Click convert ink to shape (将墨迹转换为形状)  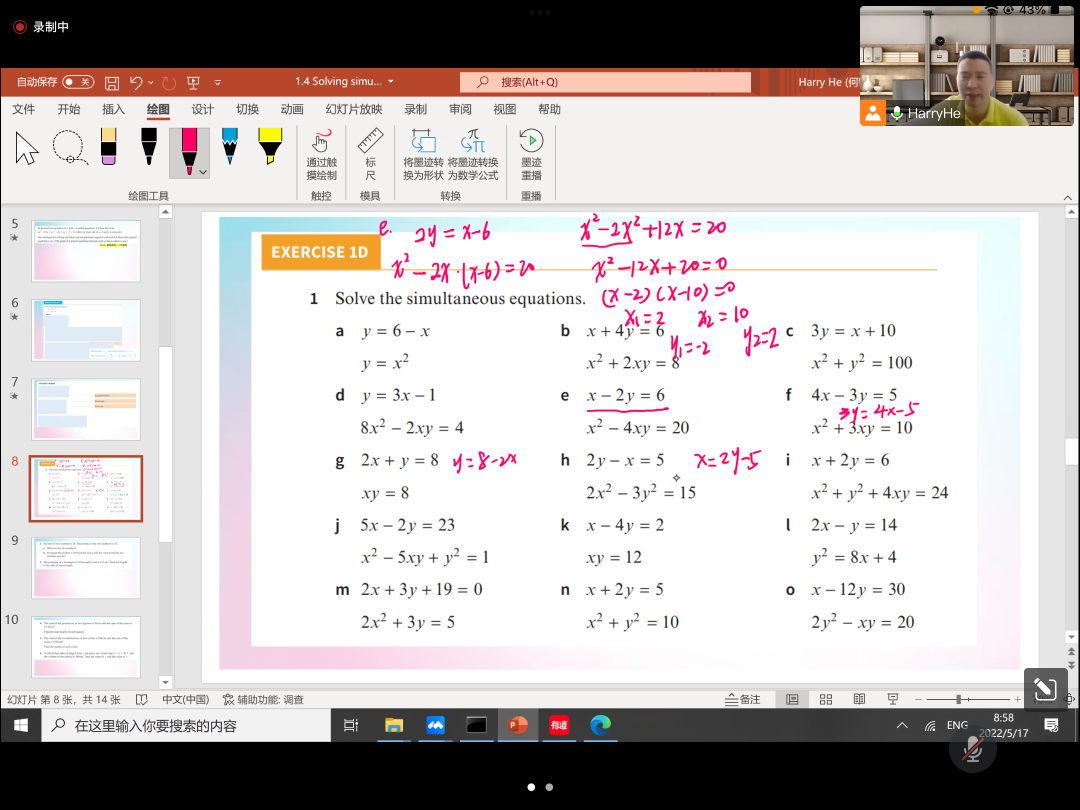click(423, 155)
